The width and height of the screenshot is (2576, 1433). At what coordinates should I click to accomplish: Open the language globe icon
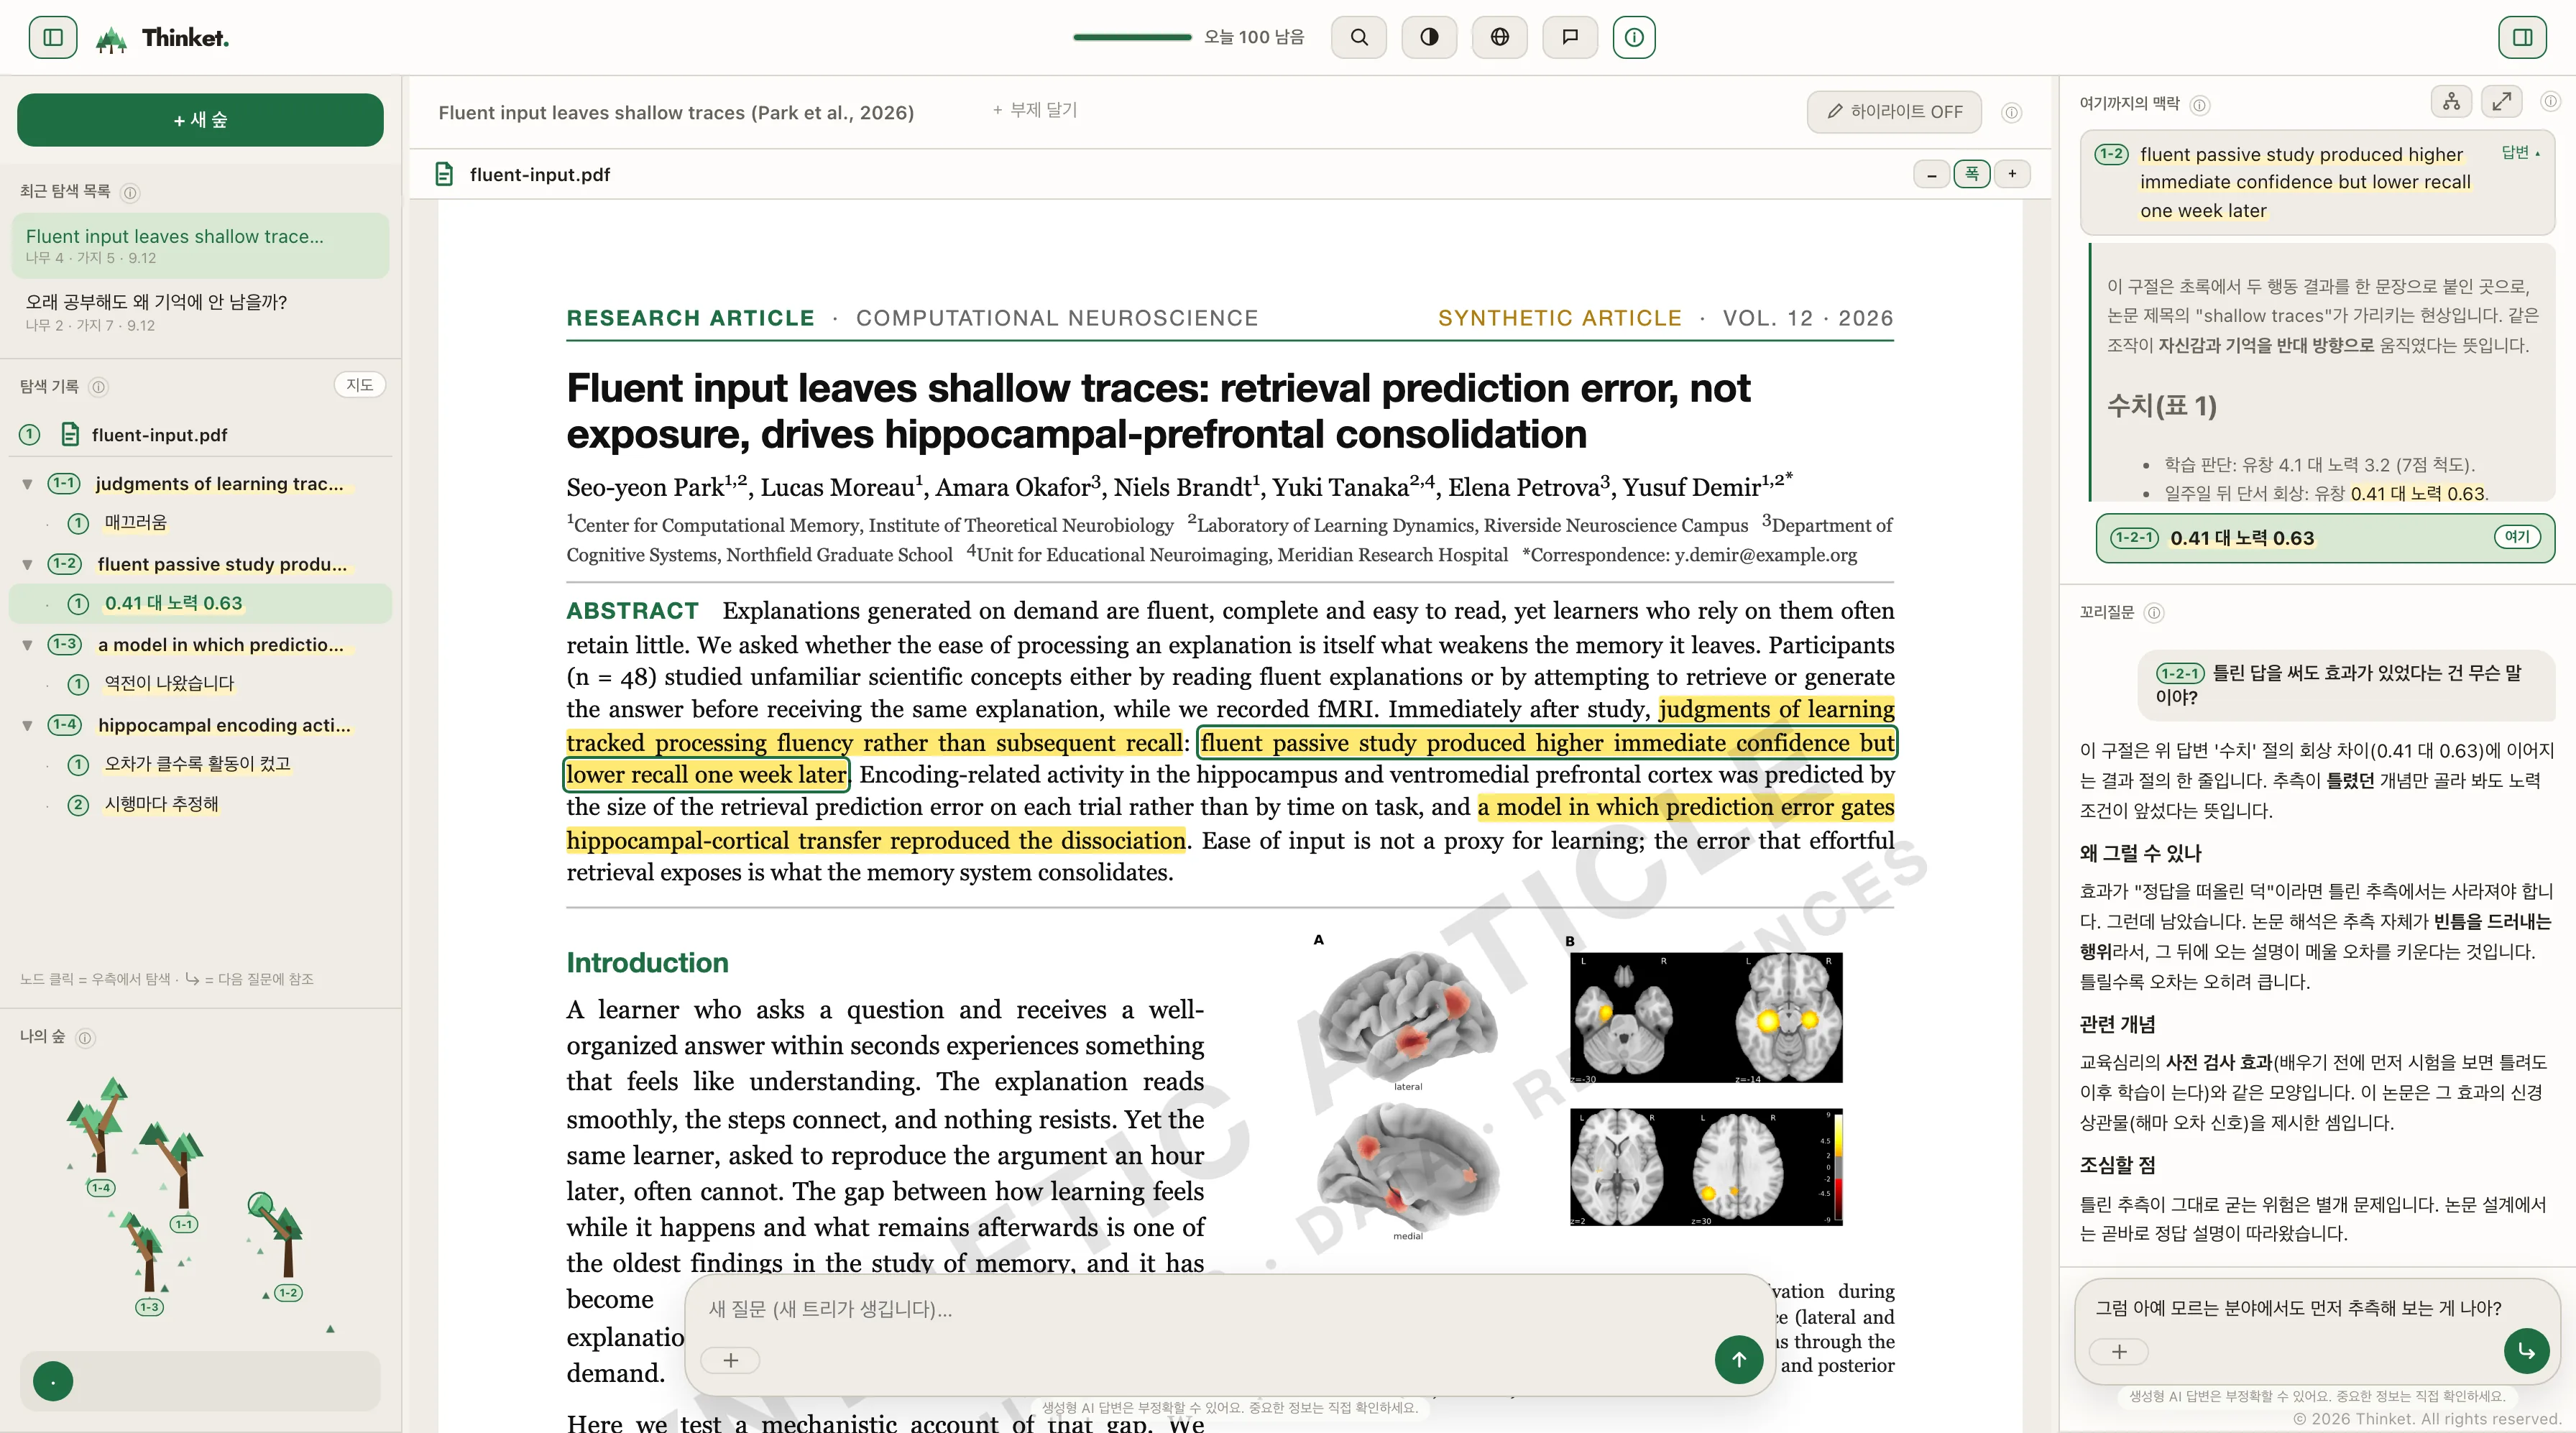1499,37
